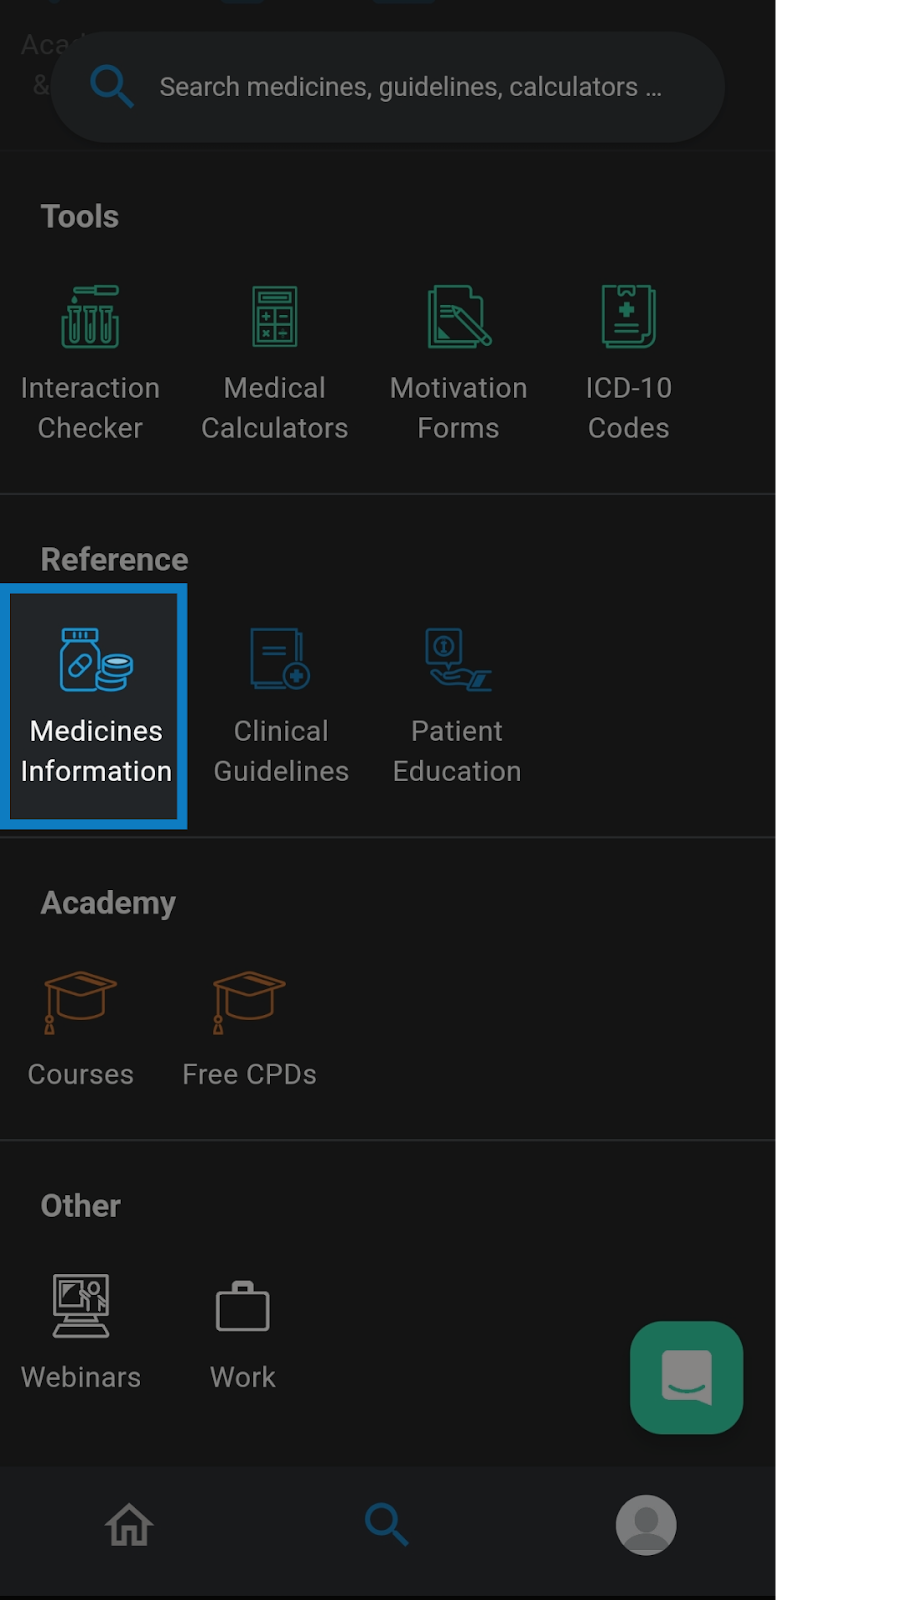Open the Clinical Guidelines document icon
This screenshot has height=1600, width=900.
(x=281, y=660)
